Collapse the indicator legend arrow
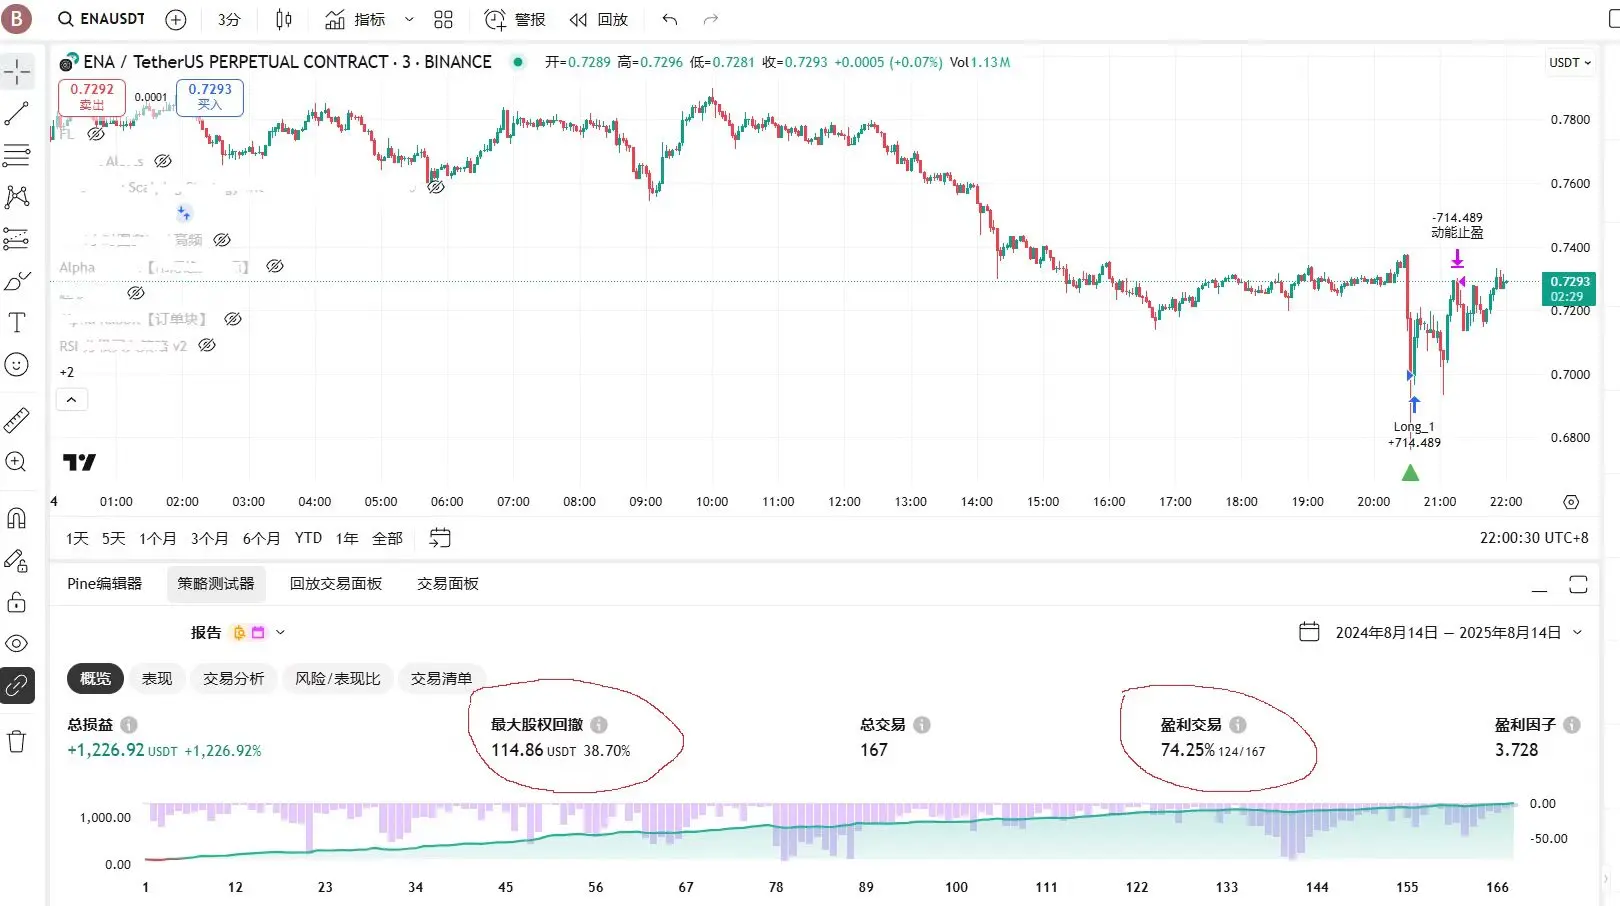1620x906 pixels. coord(72,399)
